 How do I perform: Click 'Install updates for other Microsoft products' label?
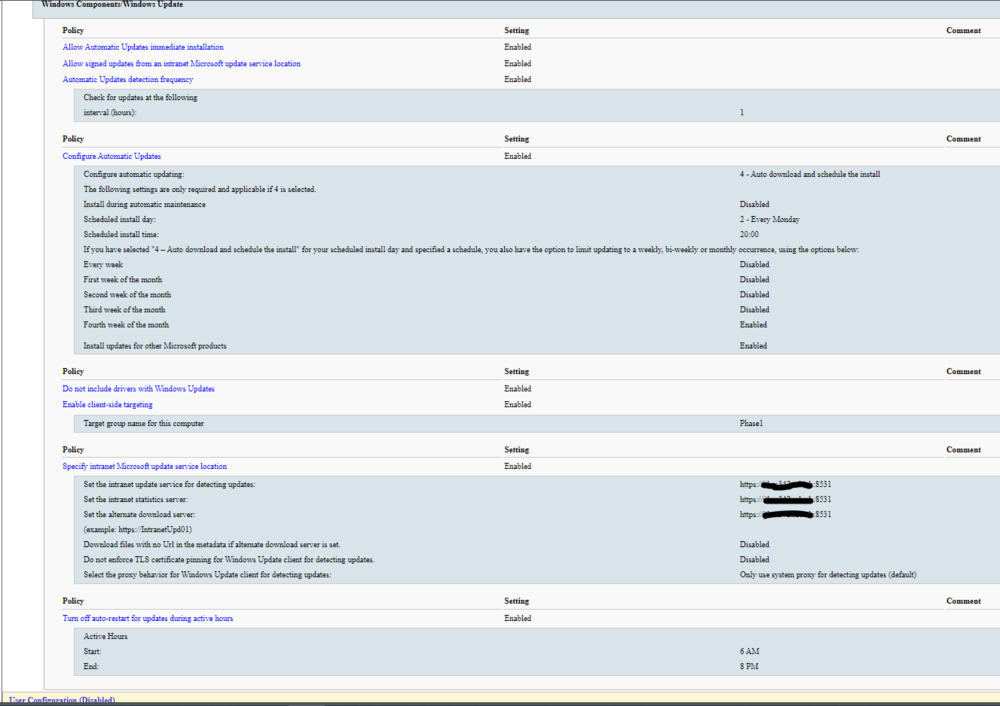[155, 346]
